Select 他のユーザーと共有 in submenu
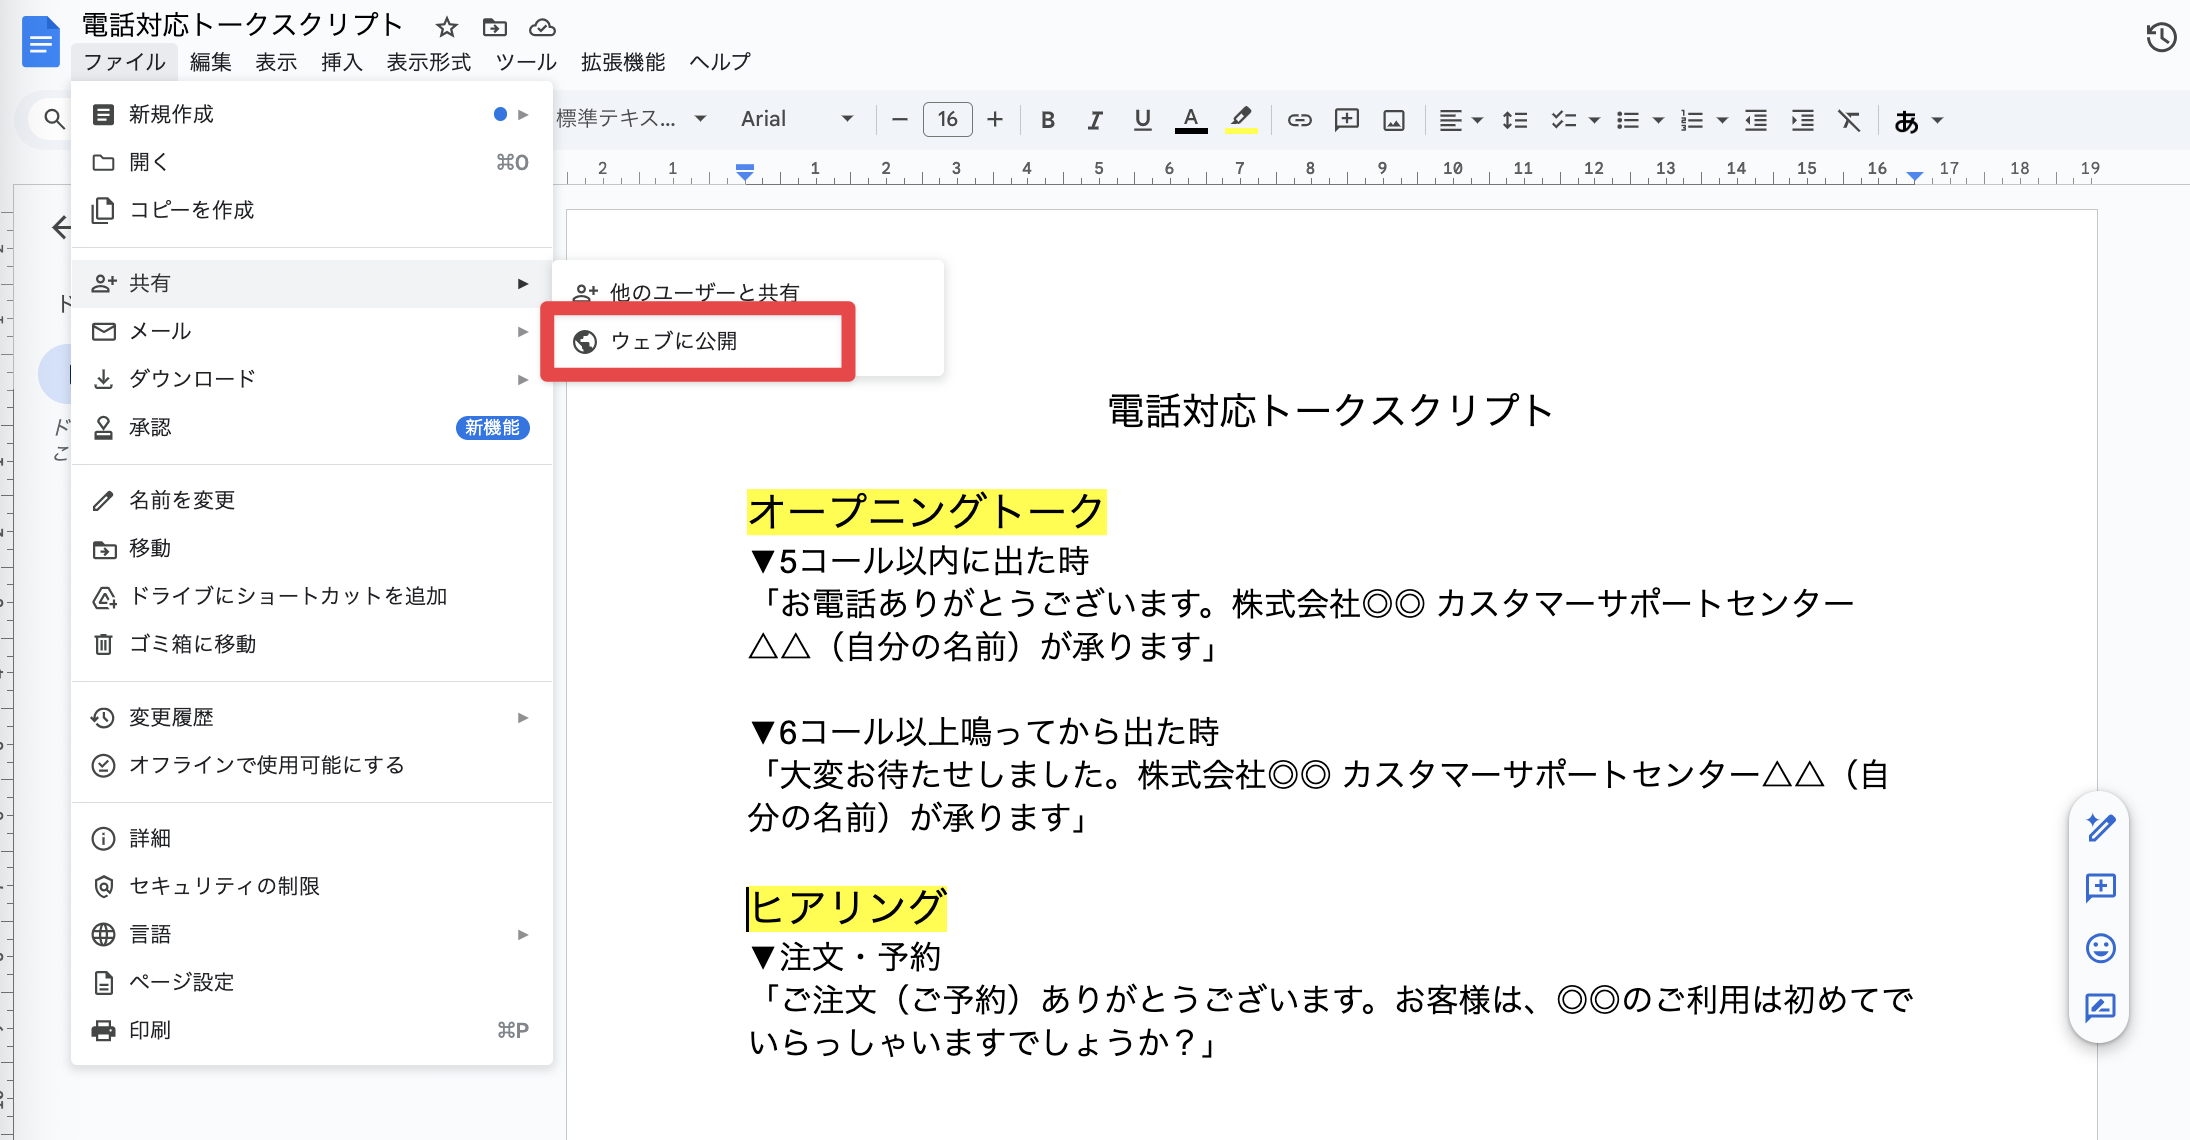 (748, 292)
